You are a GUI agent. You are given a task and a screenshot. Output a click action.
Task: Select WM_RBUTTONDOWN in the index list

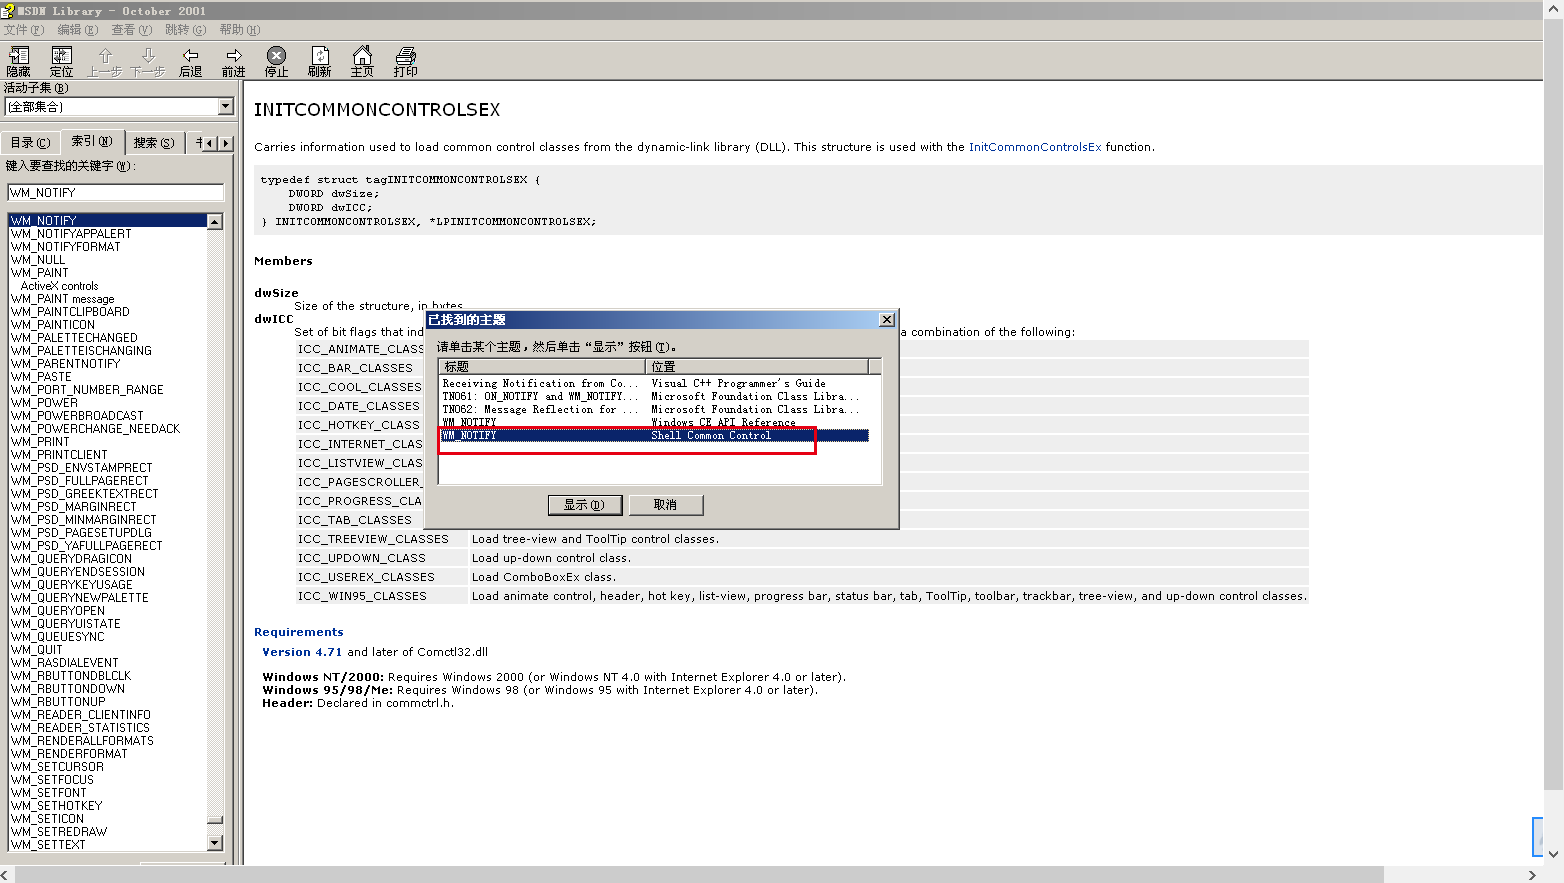[68, 689]
